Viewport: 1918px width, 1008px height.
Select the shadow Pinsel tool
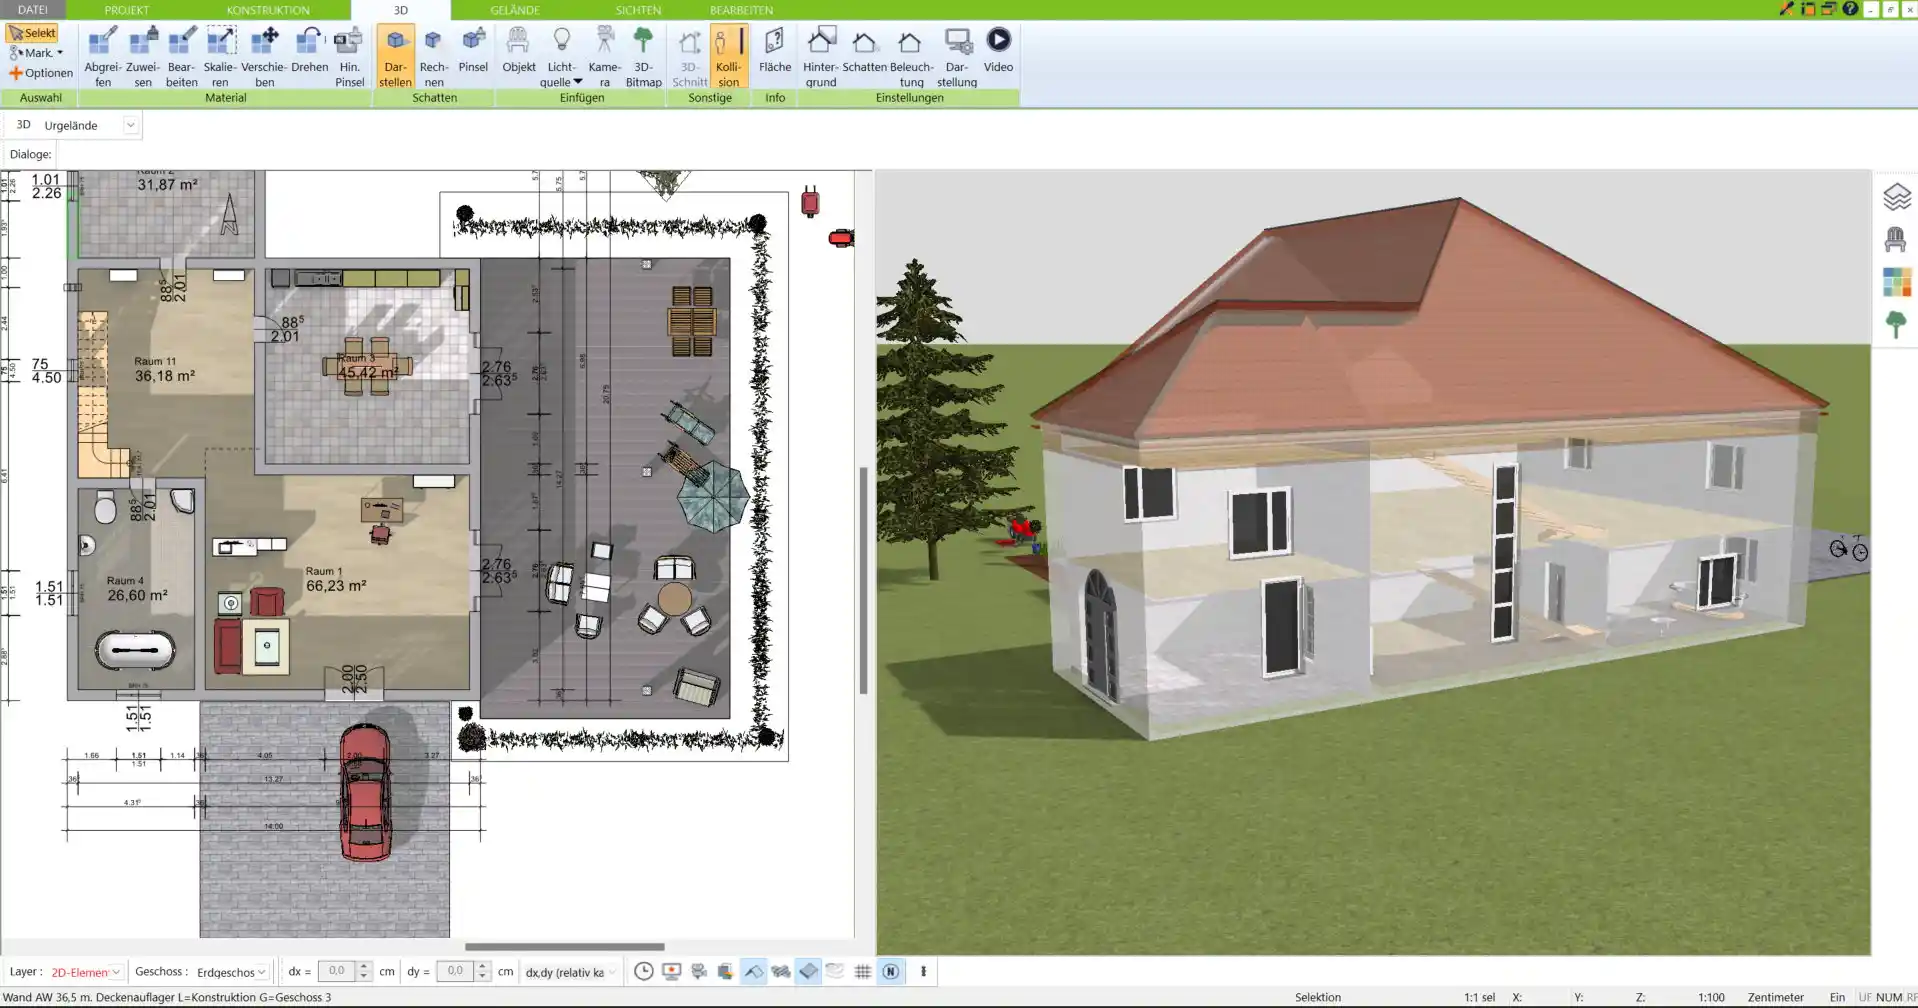point(473,50)
